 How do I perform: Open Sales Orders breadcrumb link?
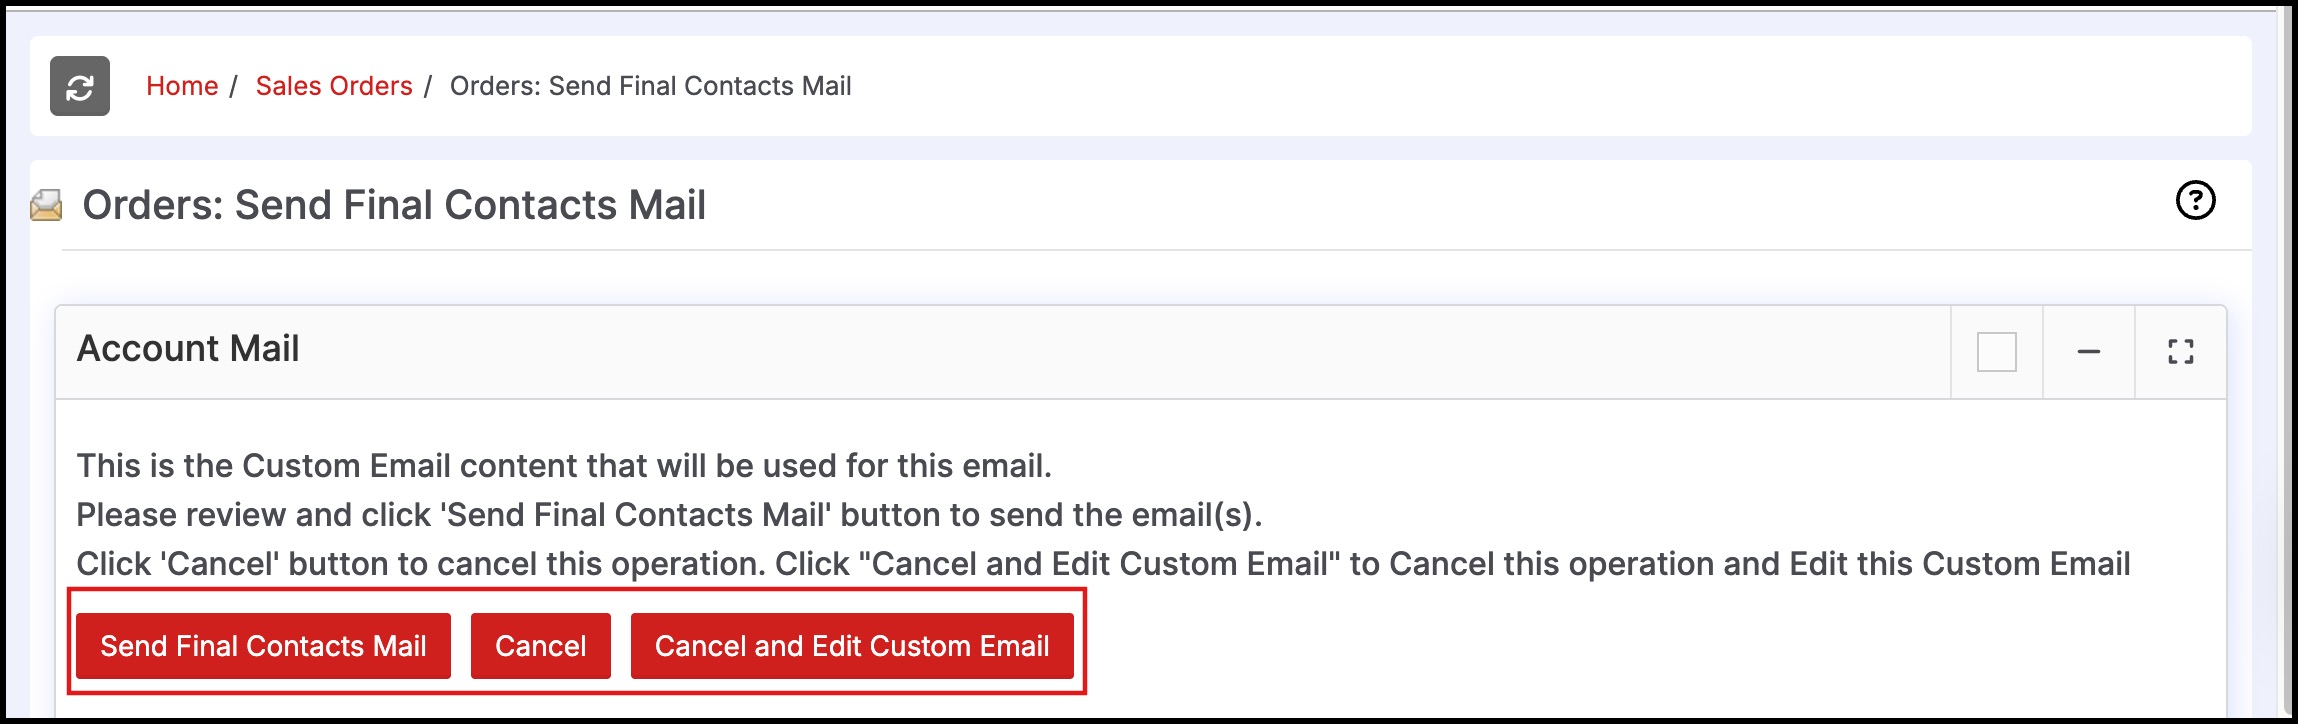click(334, 86)
